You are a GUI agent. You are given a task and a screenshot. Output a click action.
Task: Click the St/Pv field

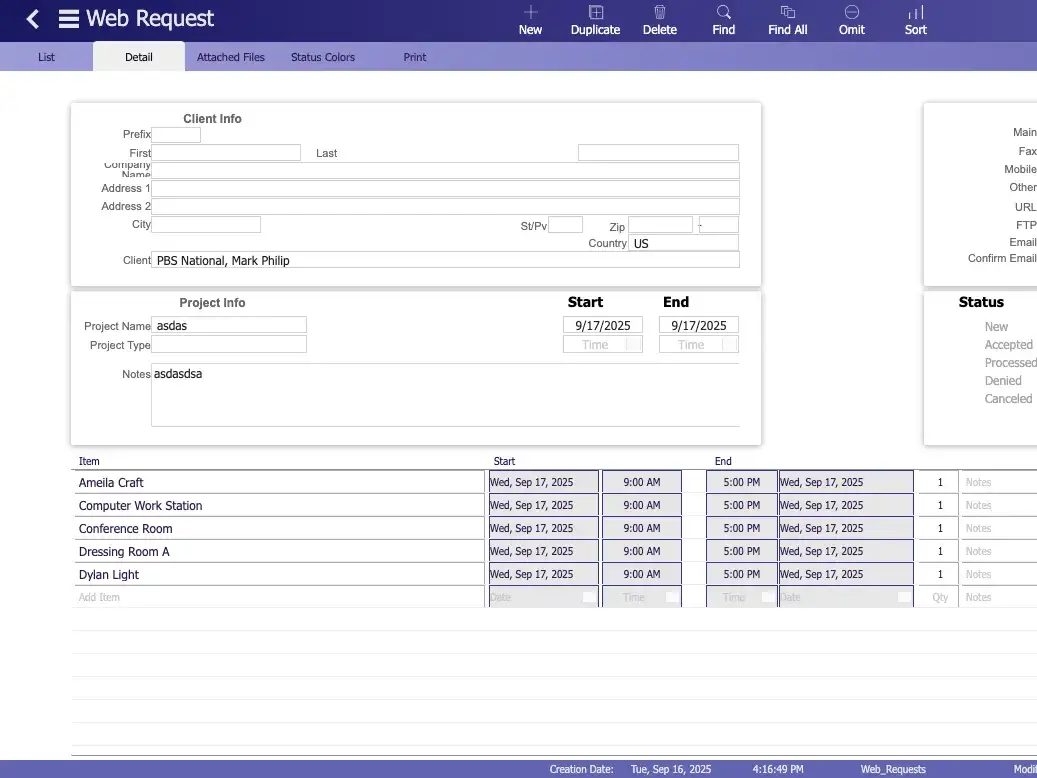(x=565, y=224)
